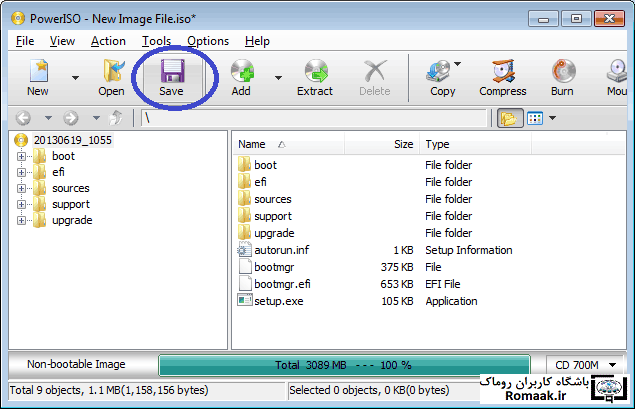Click the Burn toolbar icon
The height and width of the screenshot is (409, 635).
563,71
